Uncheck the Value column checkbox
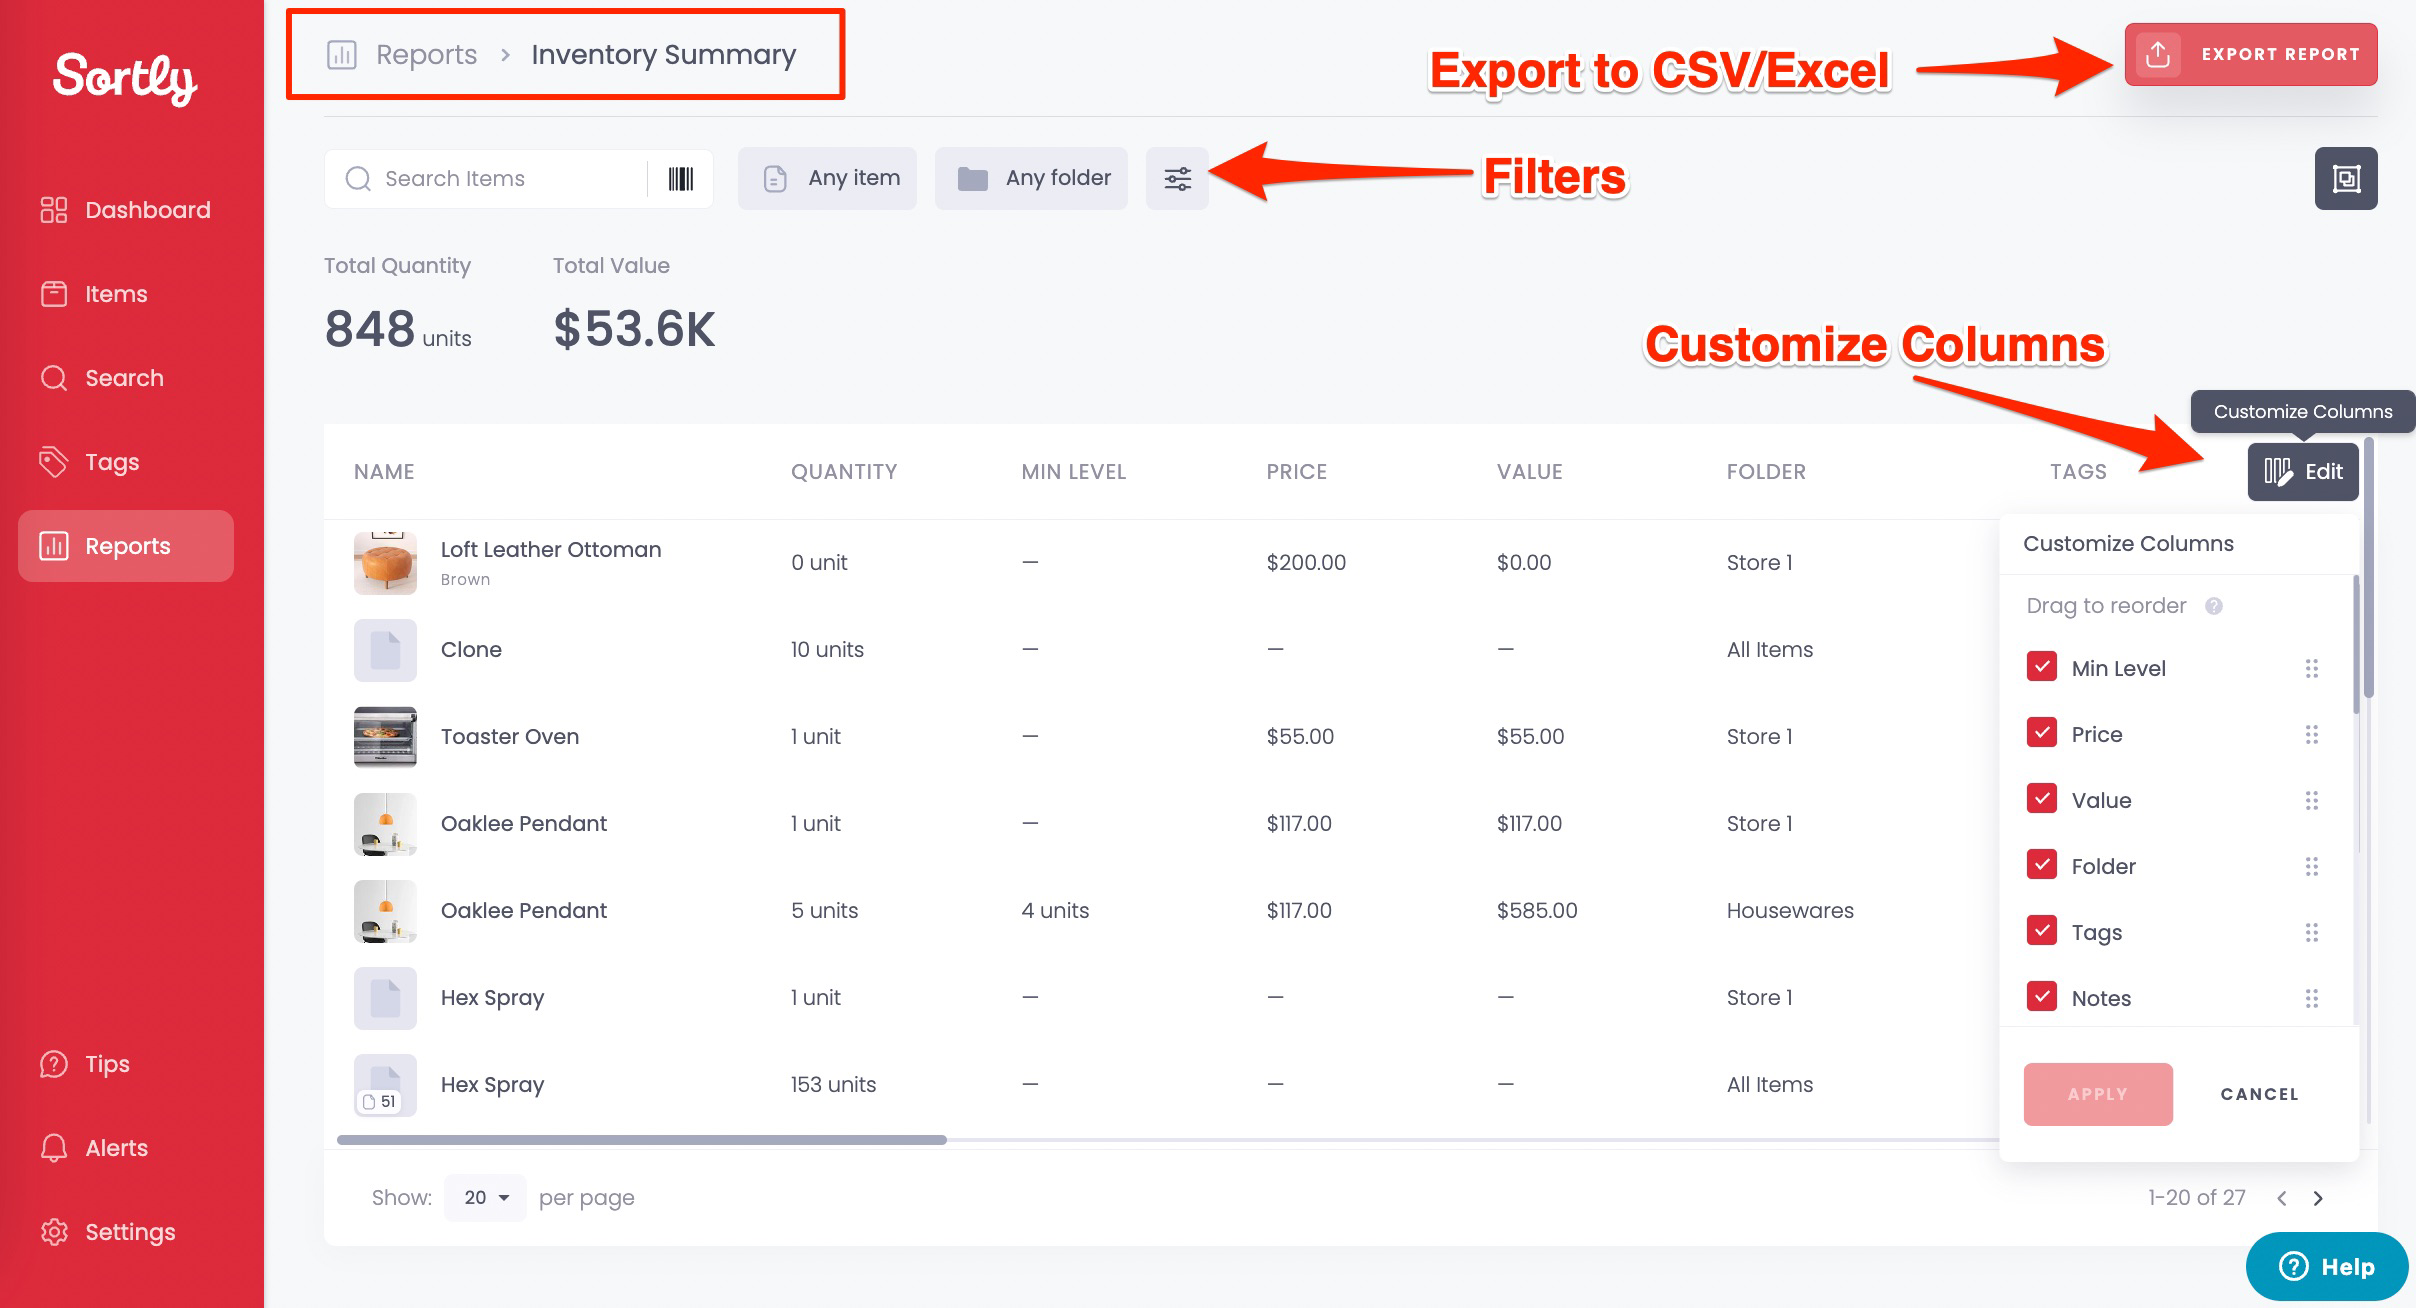This screenshot has width=2416, height=1308. [x=2041, y=799]
